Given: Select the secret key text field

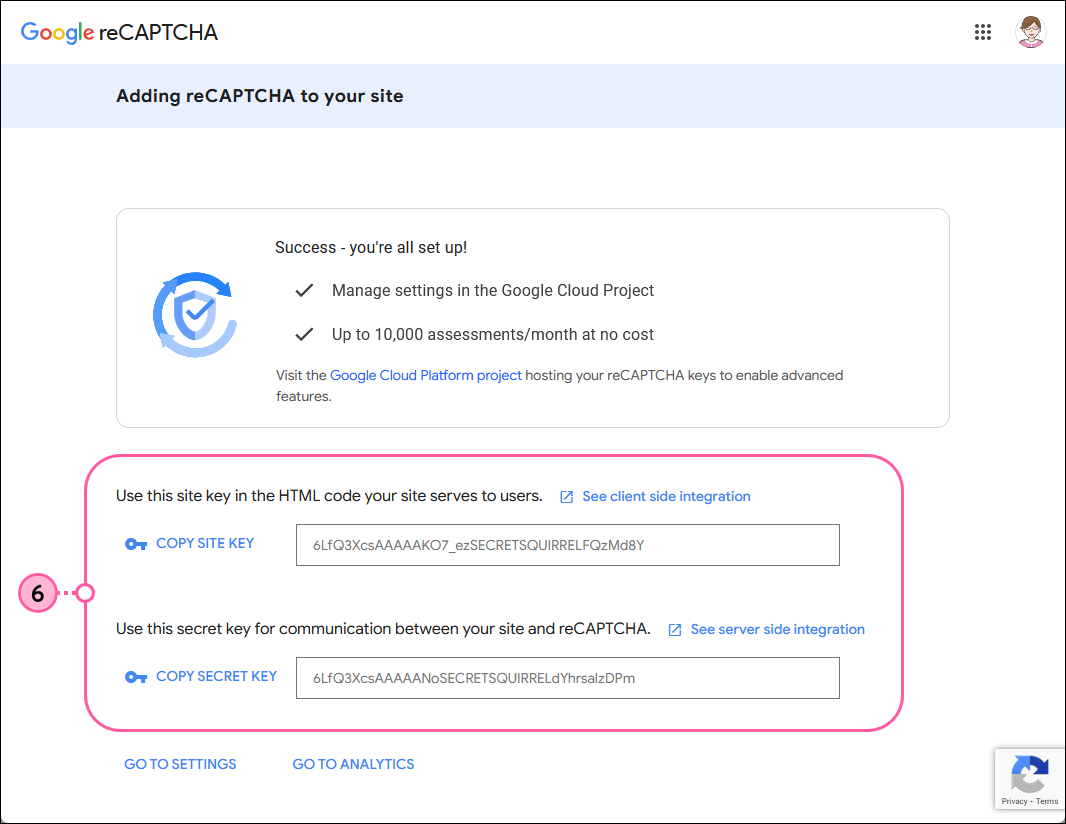Looking at the screenshot, I should tap(567, 678).
